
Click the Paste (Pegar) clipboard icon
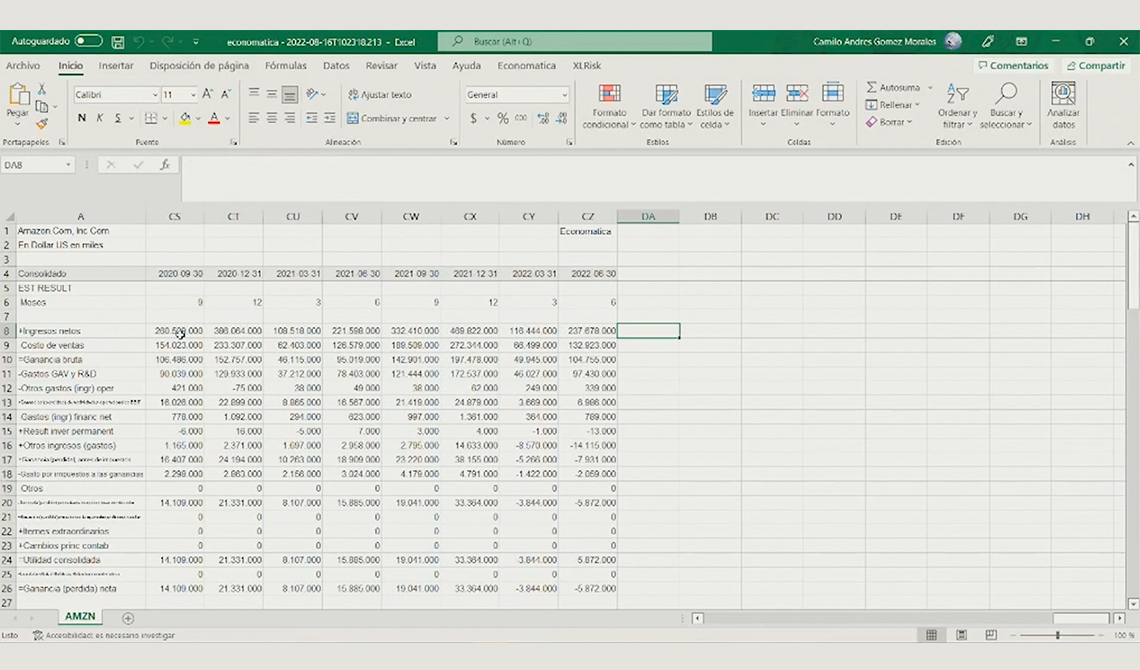tap(17, 94)
